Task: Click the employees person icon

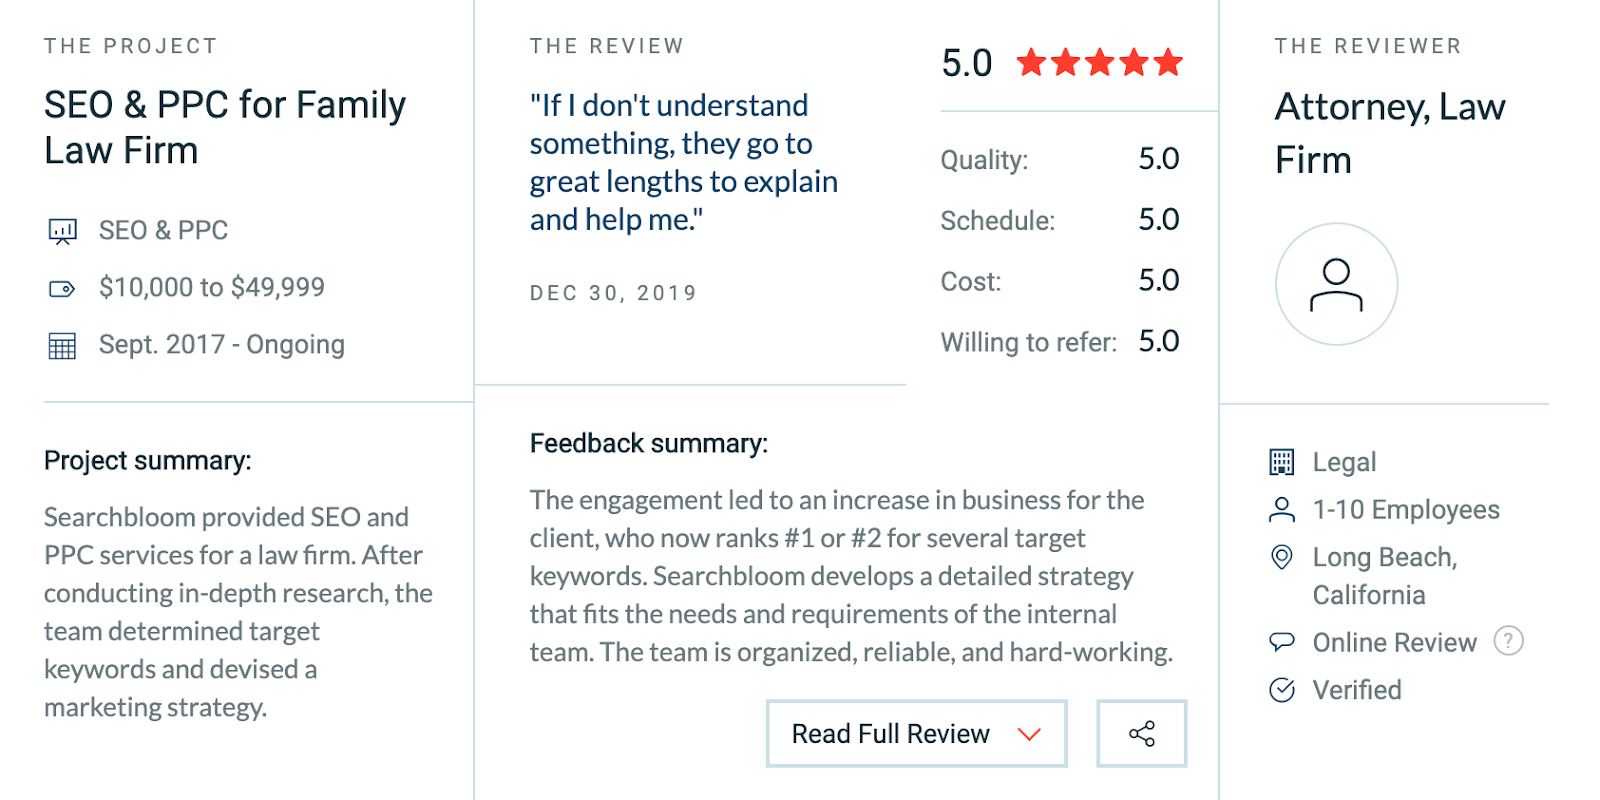Action: 1282,510
